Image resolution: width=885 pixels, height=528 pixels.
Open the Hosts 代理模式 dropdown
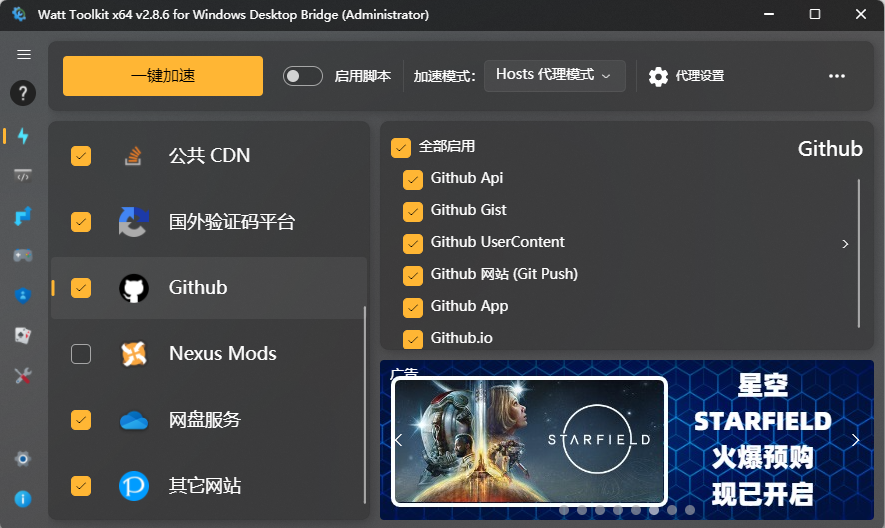point(554,75)
